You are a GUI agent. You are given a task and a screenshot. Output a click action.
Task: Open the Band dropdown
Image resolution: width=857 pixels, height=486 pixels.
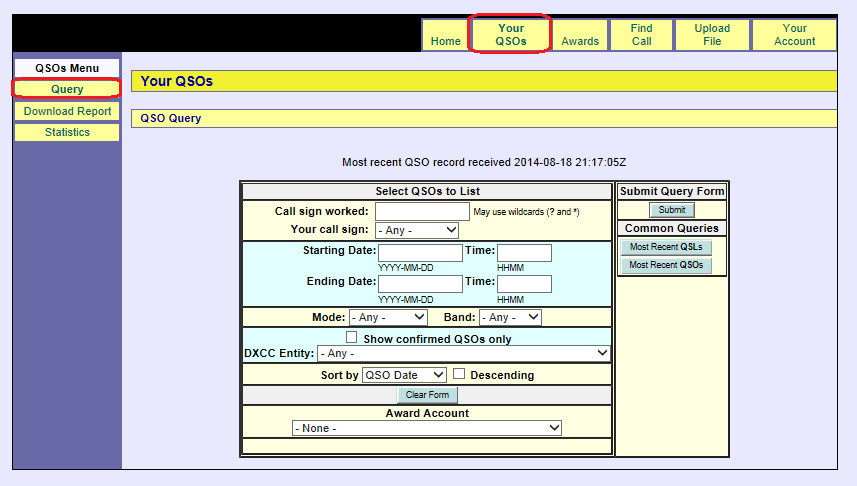[x=510, y=317]
